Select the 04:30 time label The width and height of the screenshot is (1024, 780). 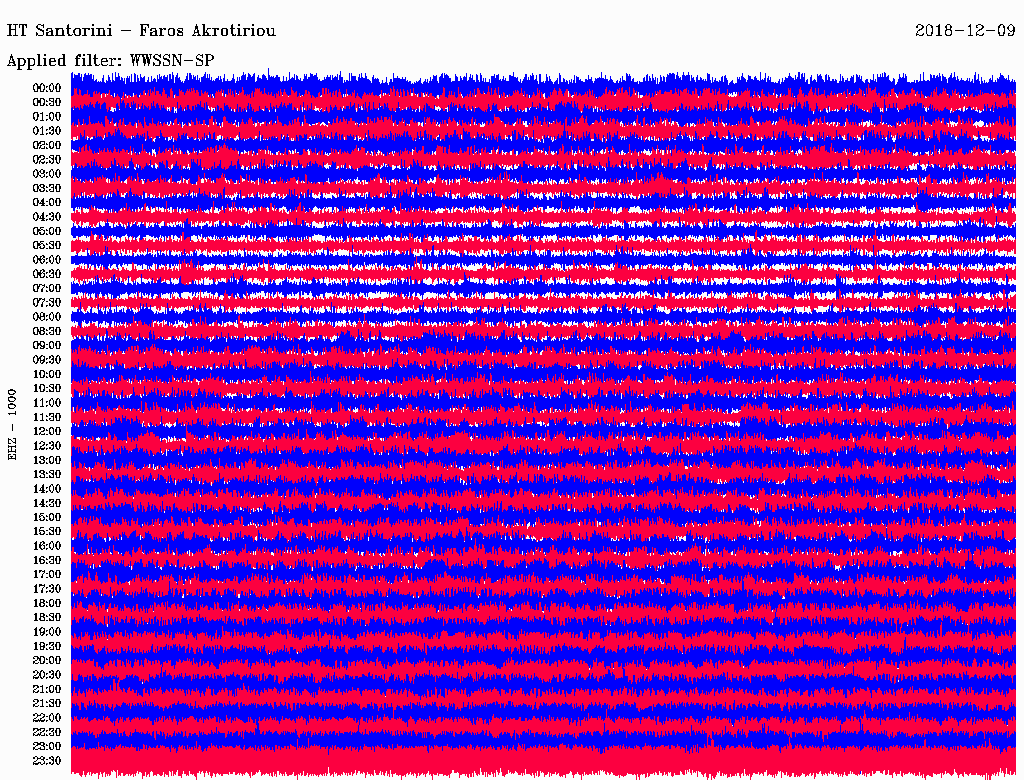(47, 216)
